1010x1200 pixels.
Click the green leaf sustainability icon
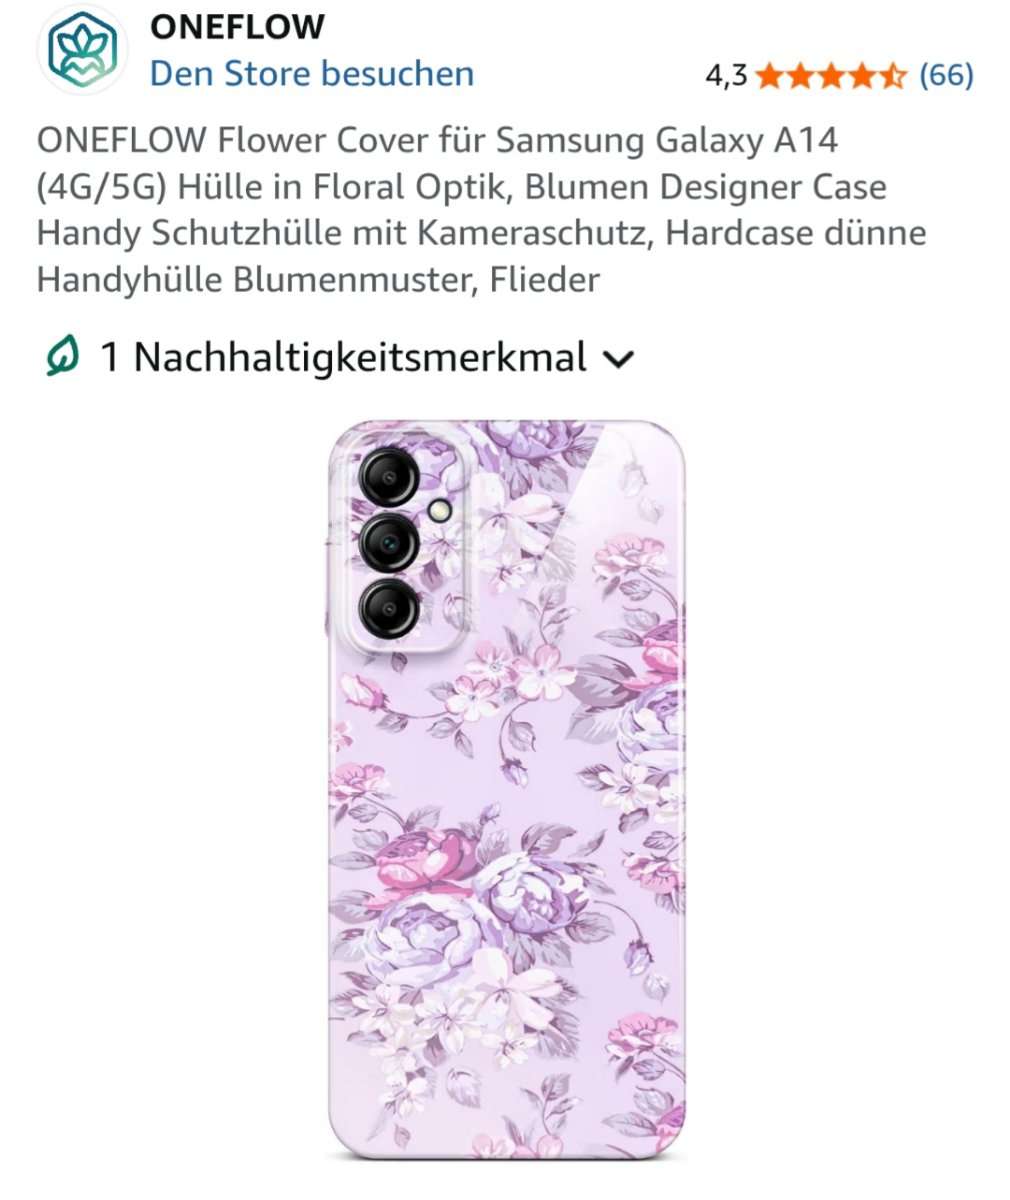[x=62, y=356]
